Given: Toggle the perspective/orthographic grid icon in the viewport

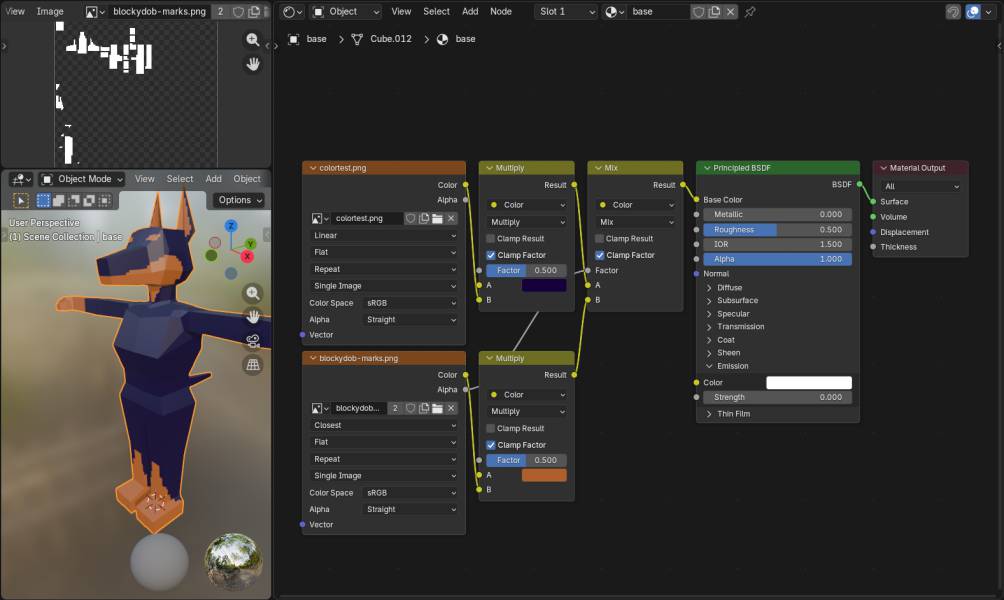Looking at the screenshot, I should click(253, 365).
